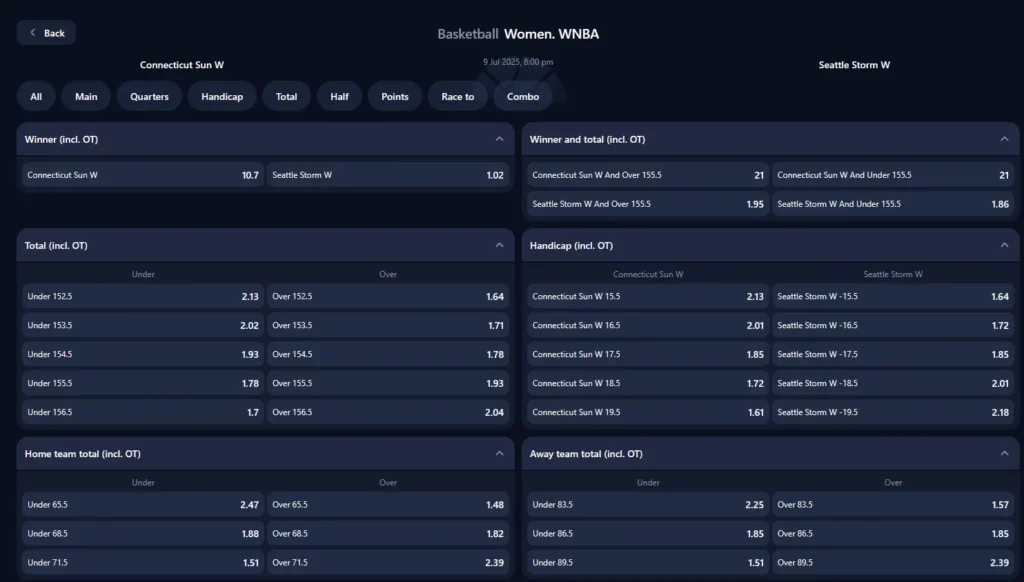The width and height of the screenshot is (1024, 582).
Task: Select the All filter tab
Action: pyautogui.click(x=36, y=96)
